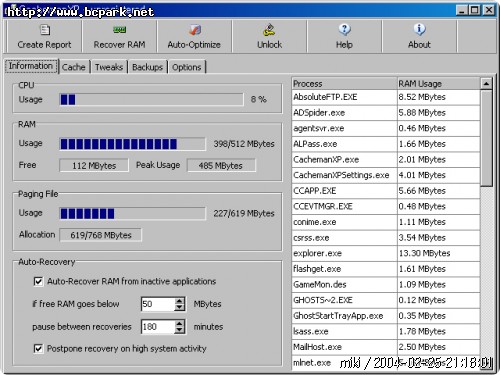The image size is (500, 375).
Task: Select the flashget.exe process row
Action: [386, 269]
